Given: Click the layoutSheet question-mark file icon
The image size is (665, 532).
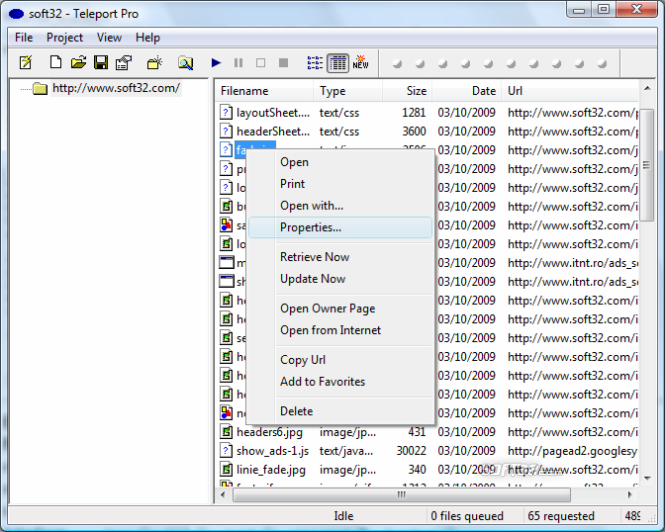Looking at the screenshot, I should click(226, 113).
